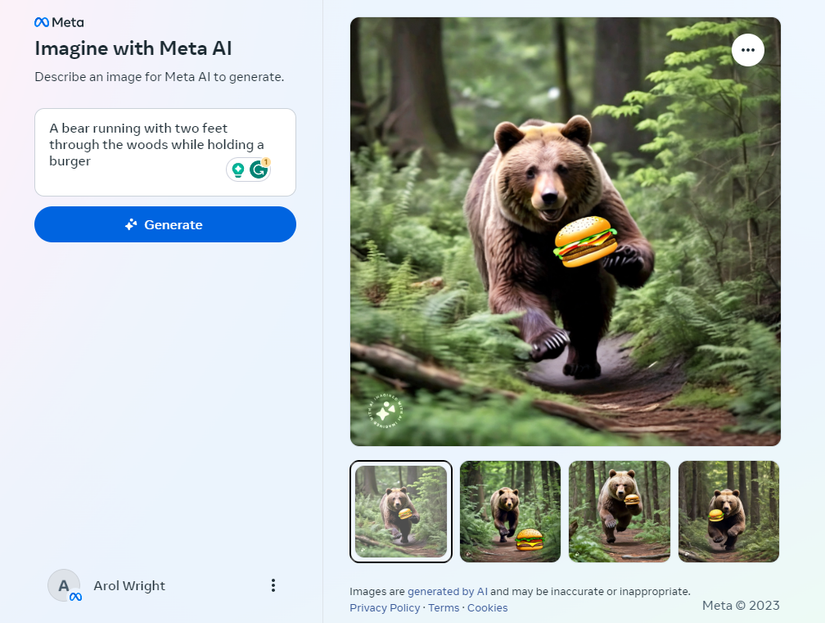This screenshot has width=825, height=623.
Task: View the Terms link
Action: [444, 607]
